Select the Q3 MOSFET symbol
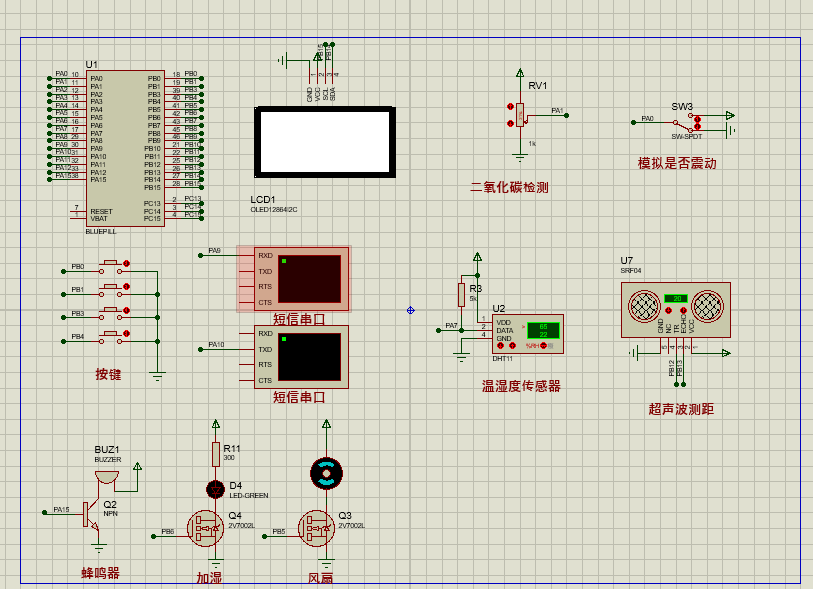813x589 pixels. pos(316,528)
